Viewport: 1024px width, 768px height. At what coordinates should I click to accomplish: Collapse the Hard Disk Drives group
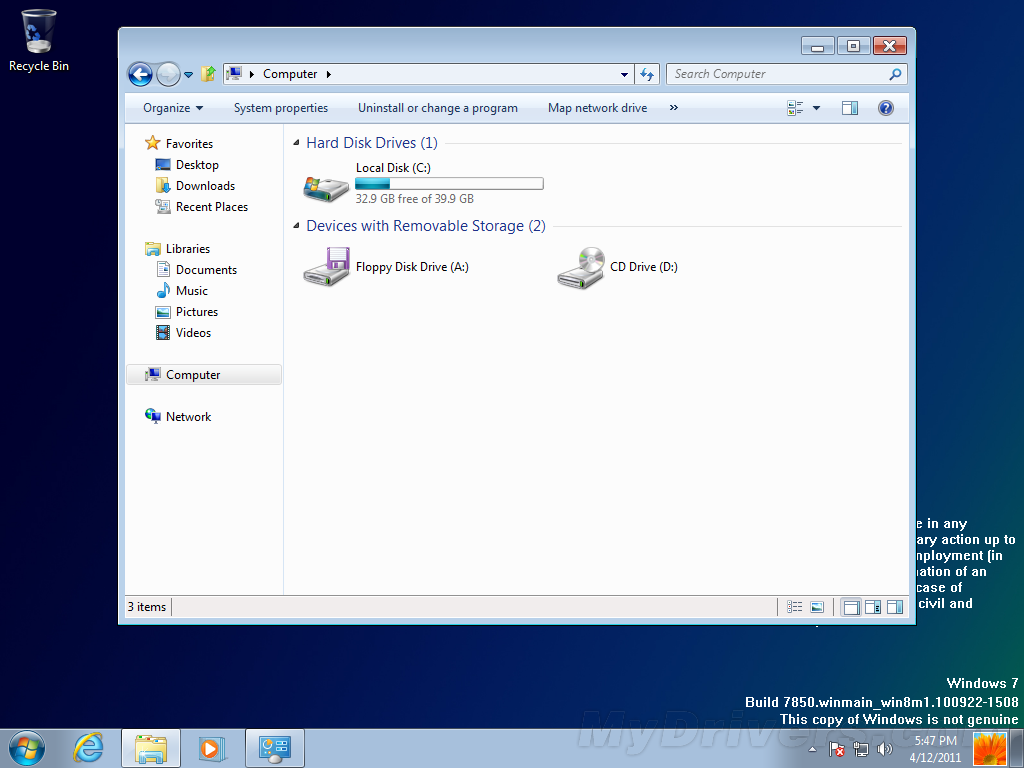pyautogui.click(x=296, y=143)
